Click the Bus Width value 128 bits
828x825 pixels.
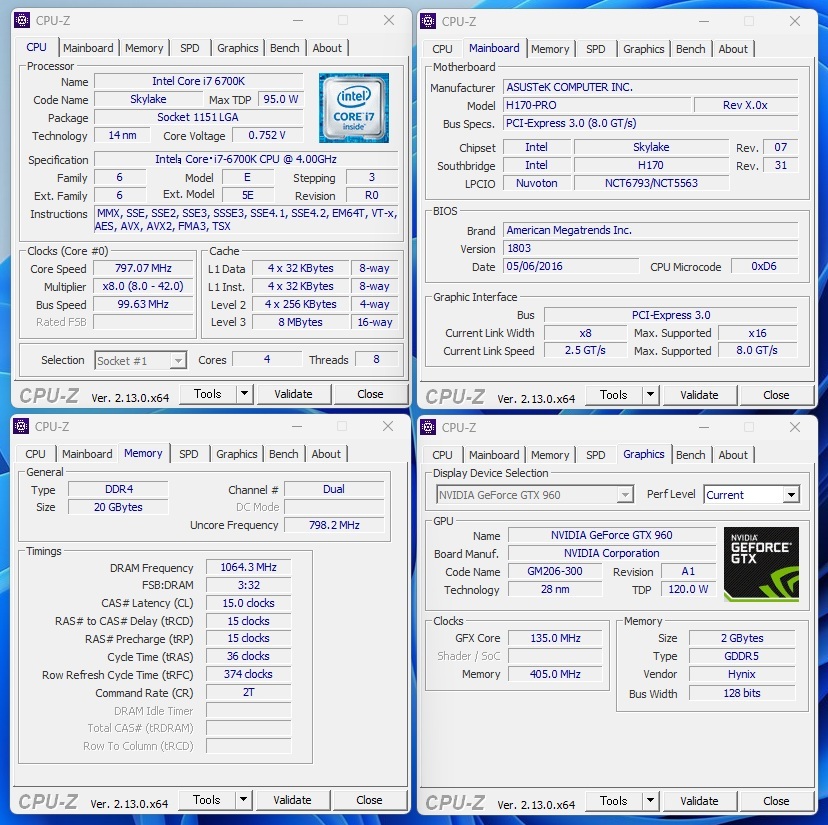(x=742, y=693)
